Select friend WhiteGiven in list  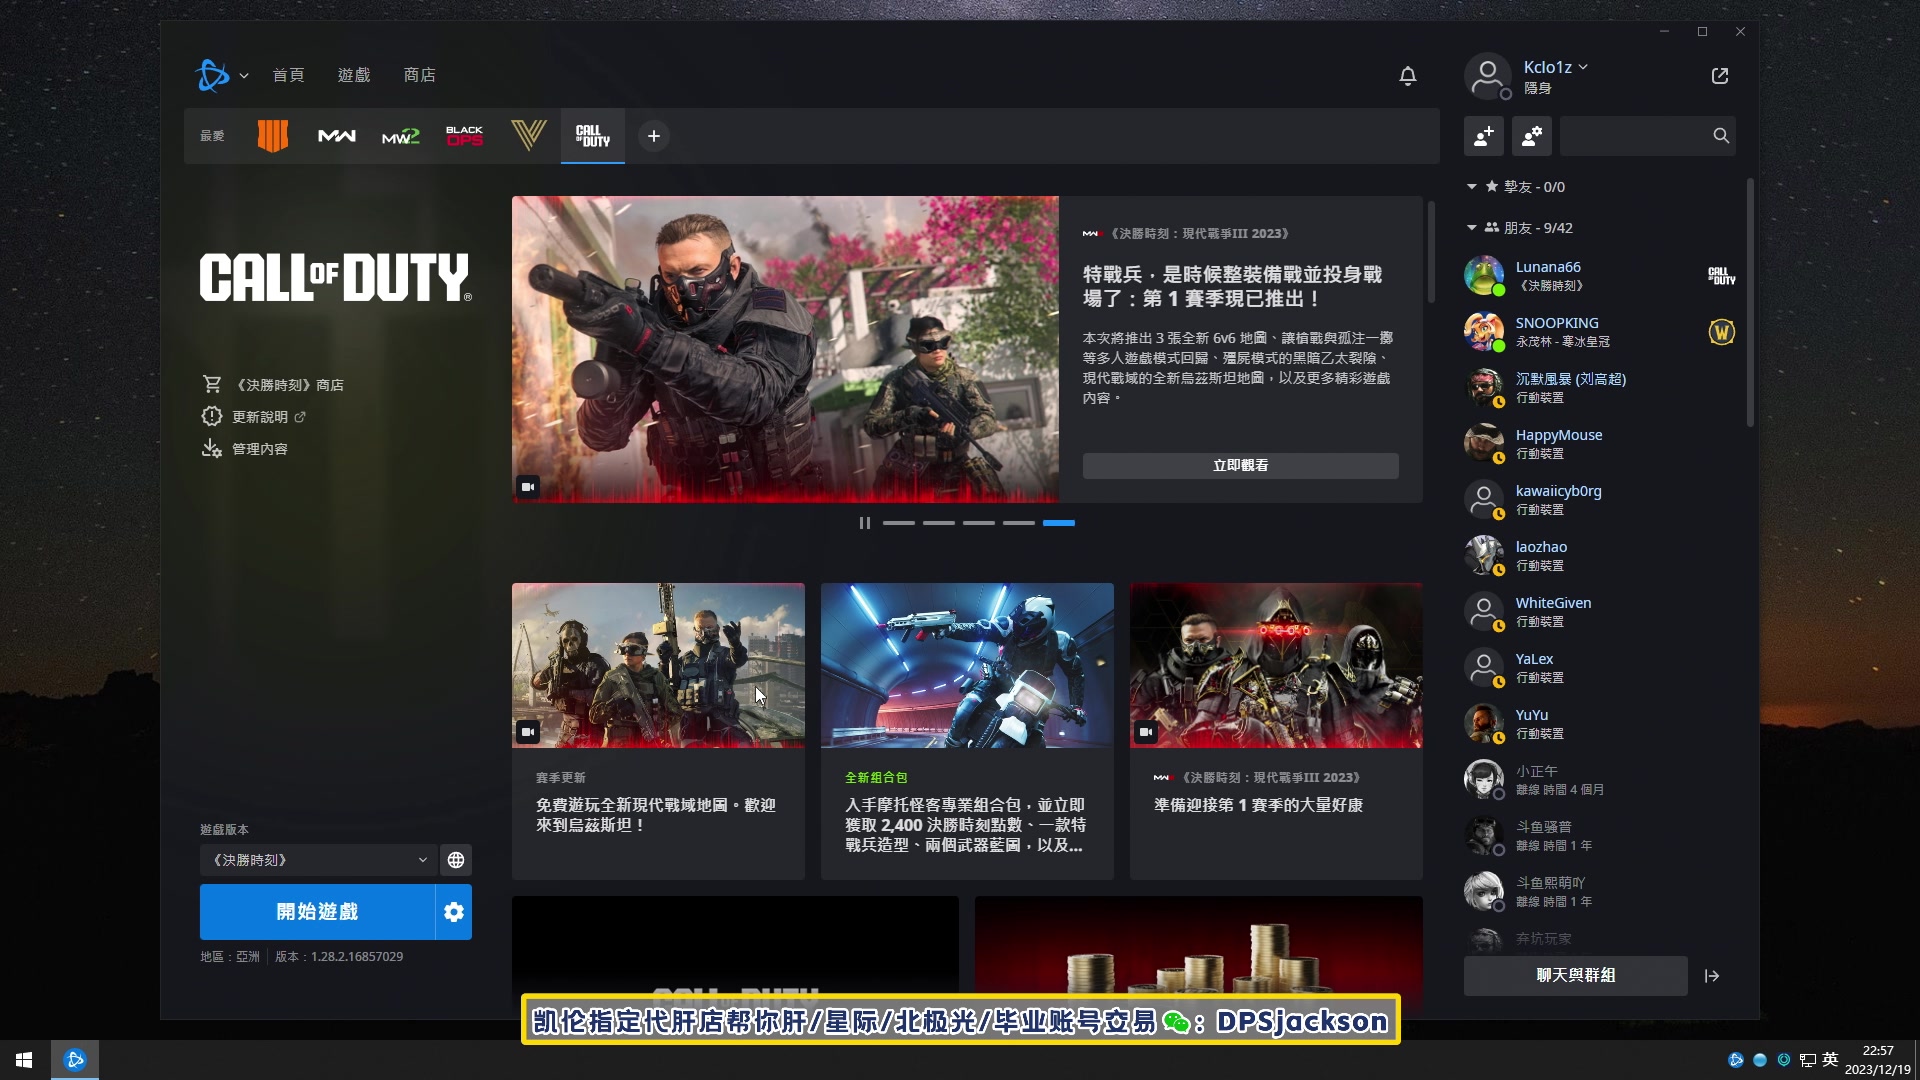[x=1600, y=612]
